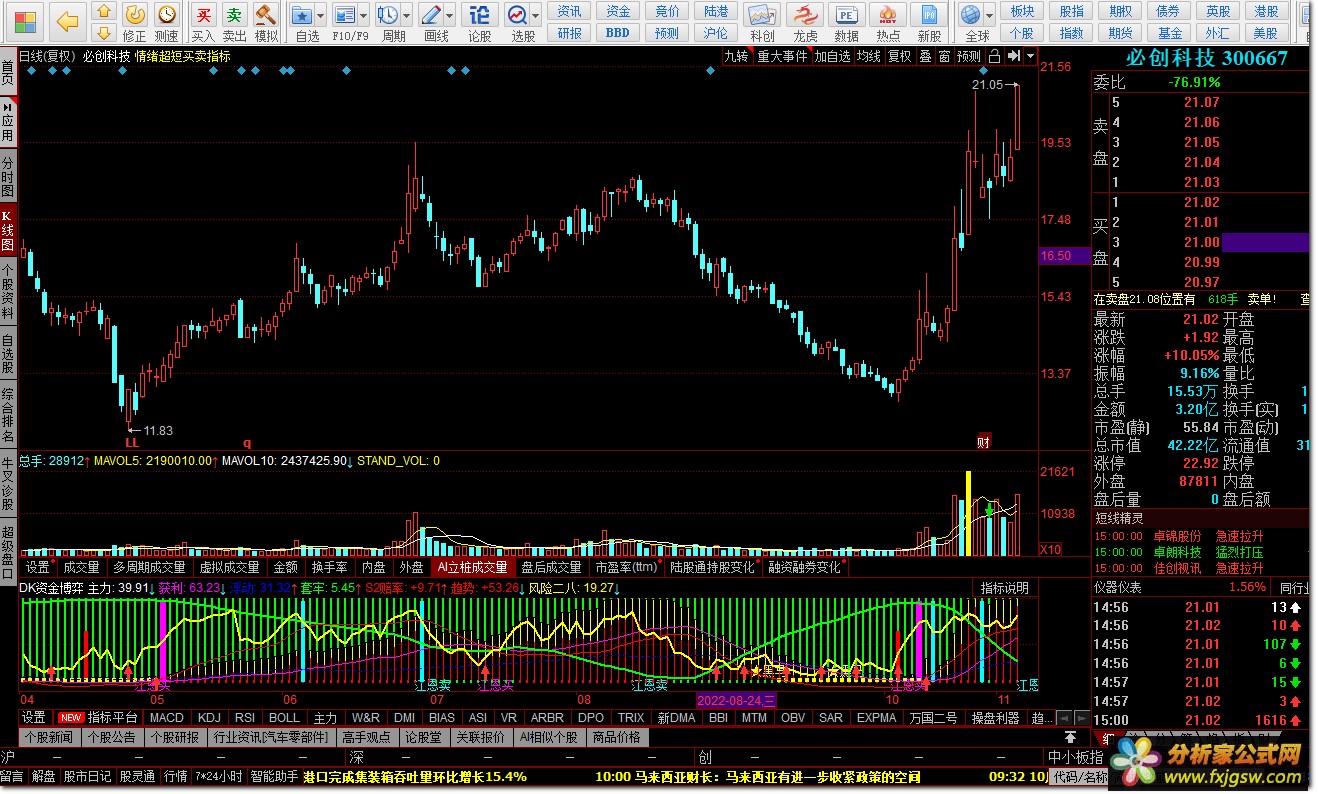
Task: Open the 分时图 sidebar tab
Action: click(x=8, y=177)
